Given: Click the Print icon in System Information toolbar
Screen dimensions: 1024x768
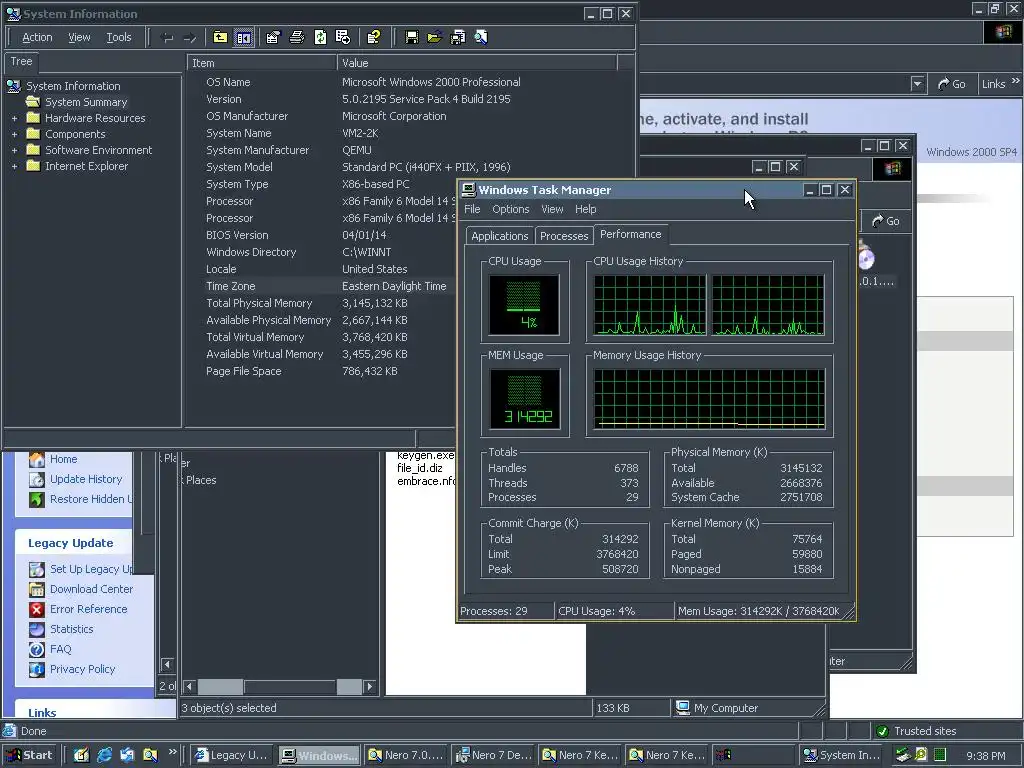Looking at the screenshot, I should click(297, 38).
